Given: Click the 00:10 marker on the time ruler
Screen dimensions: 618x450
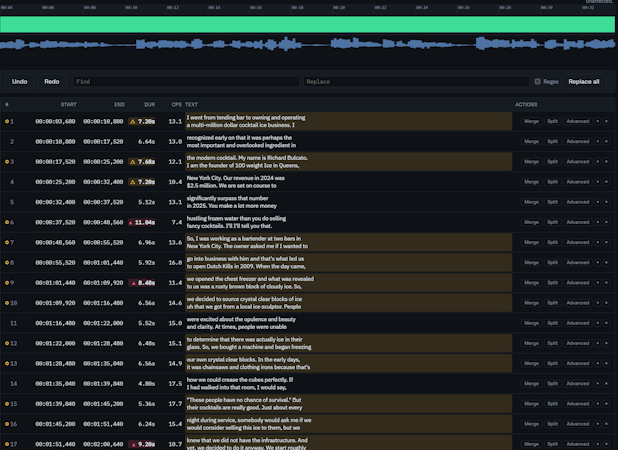Looking at the screenshot, I should pos(131,7).
